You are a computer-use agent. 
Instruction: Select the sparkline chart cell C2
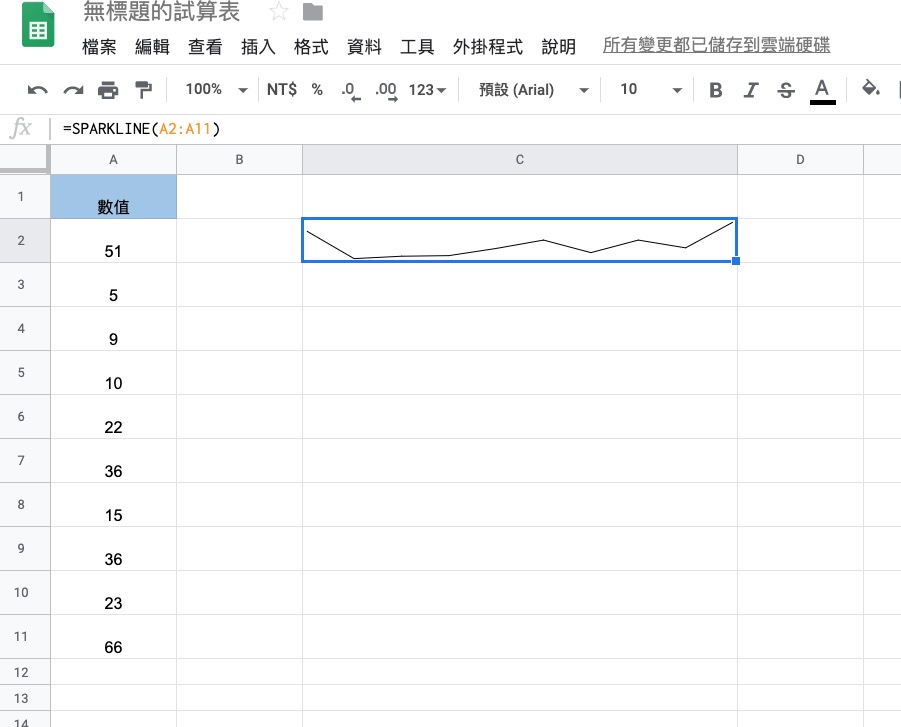tap(519, 240)
